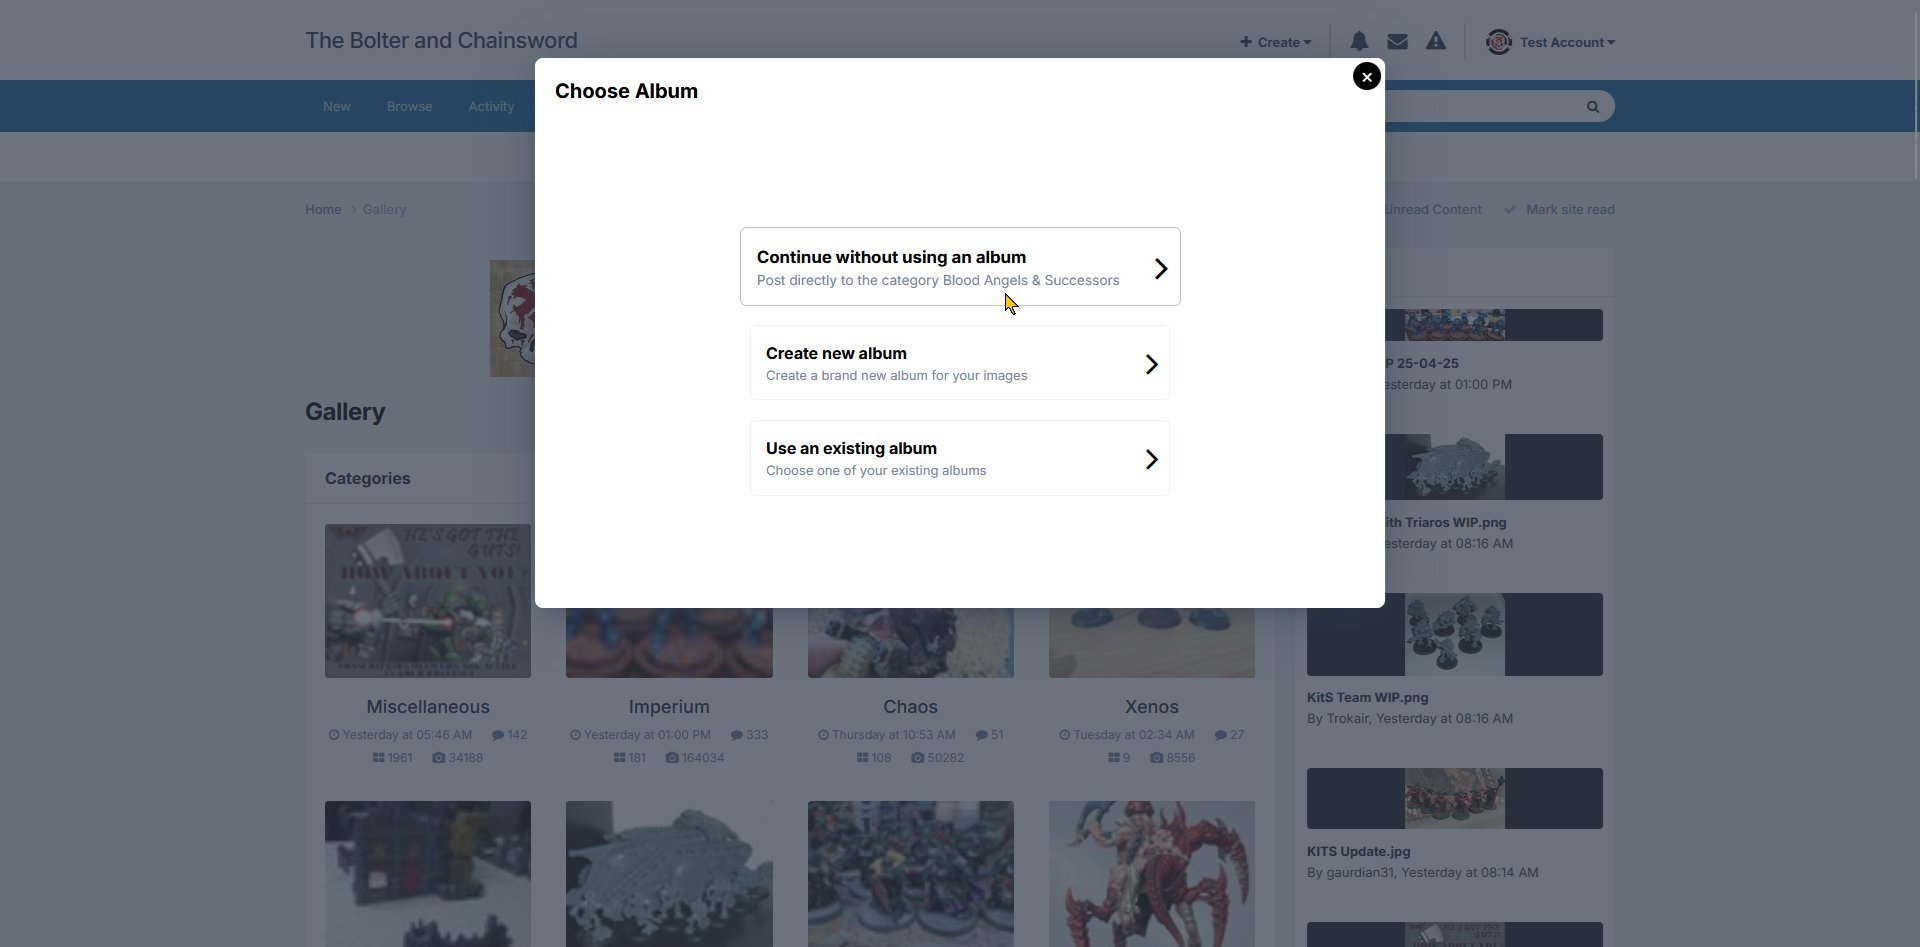Close the Choose Album dialog

pyautogui.click(x=1366, y=77)
